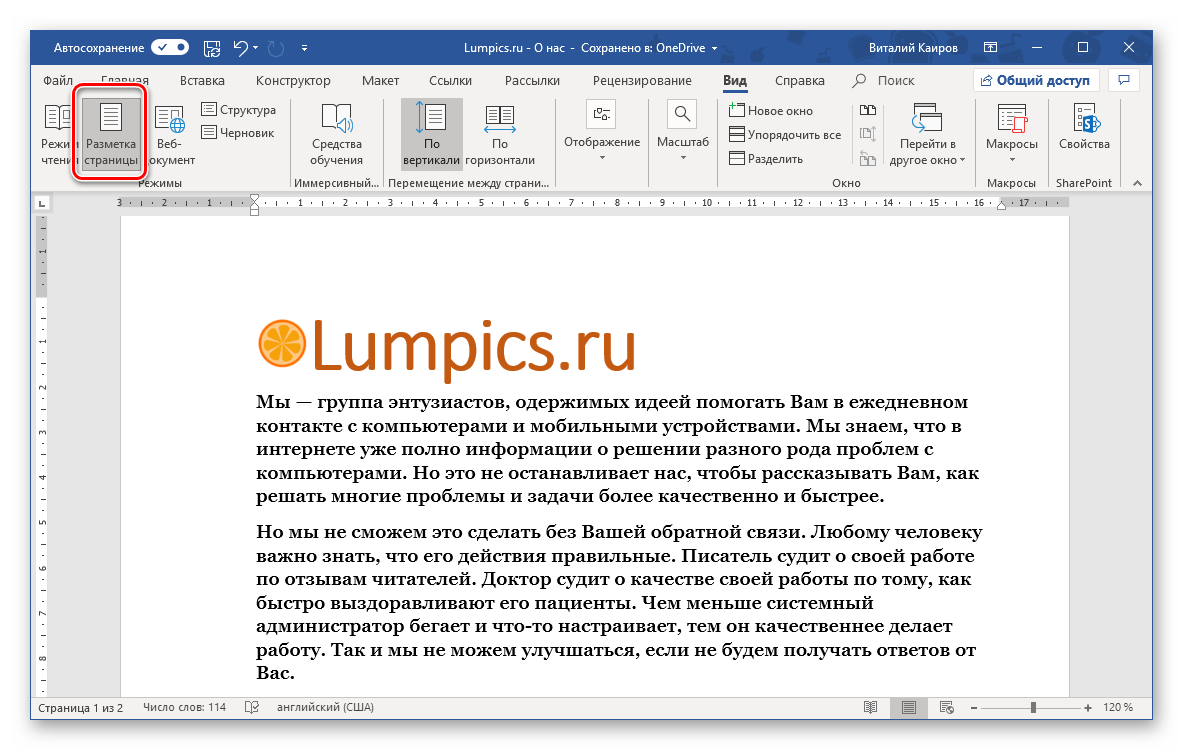The width and height of the screenshot is (1183, 750).
Task: Click the Общий доступ share button
Action: 1036,81
